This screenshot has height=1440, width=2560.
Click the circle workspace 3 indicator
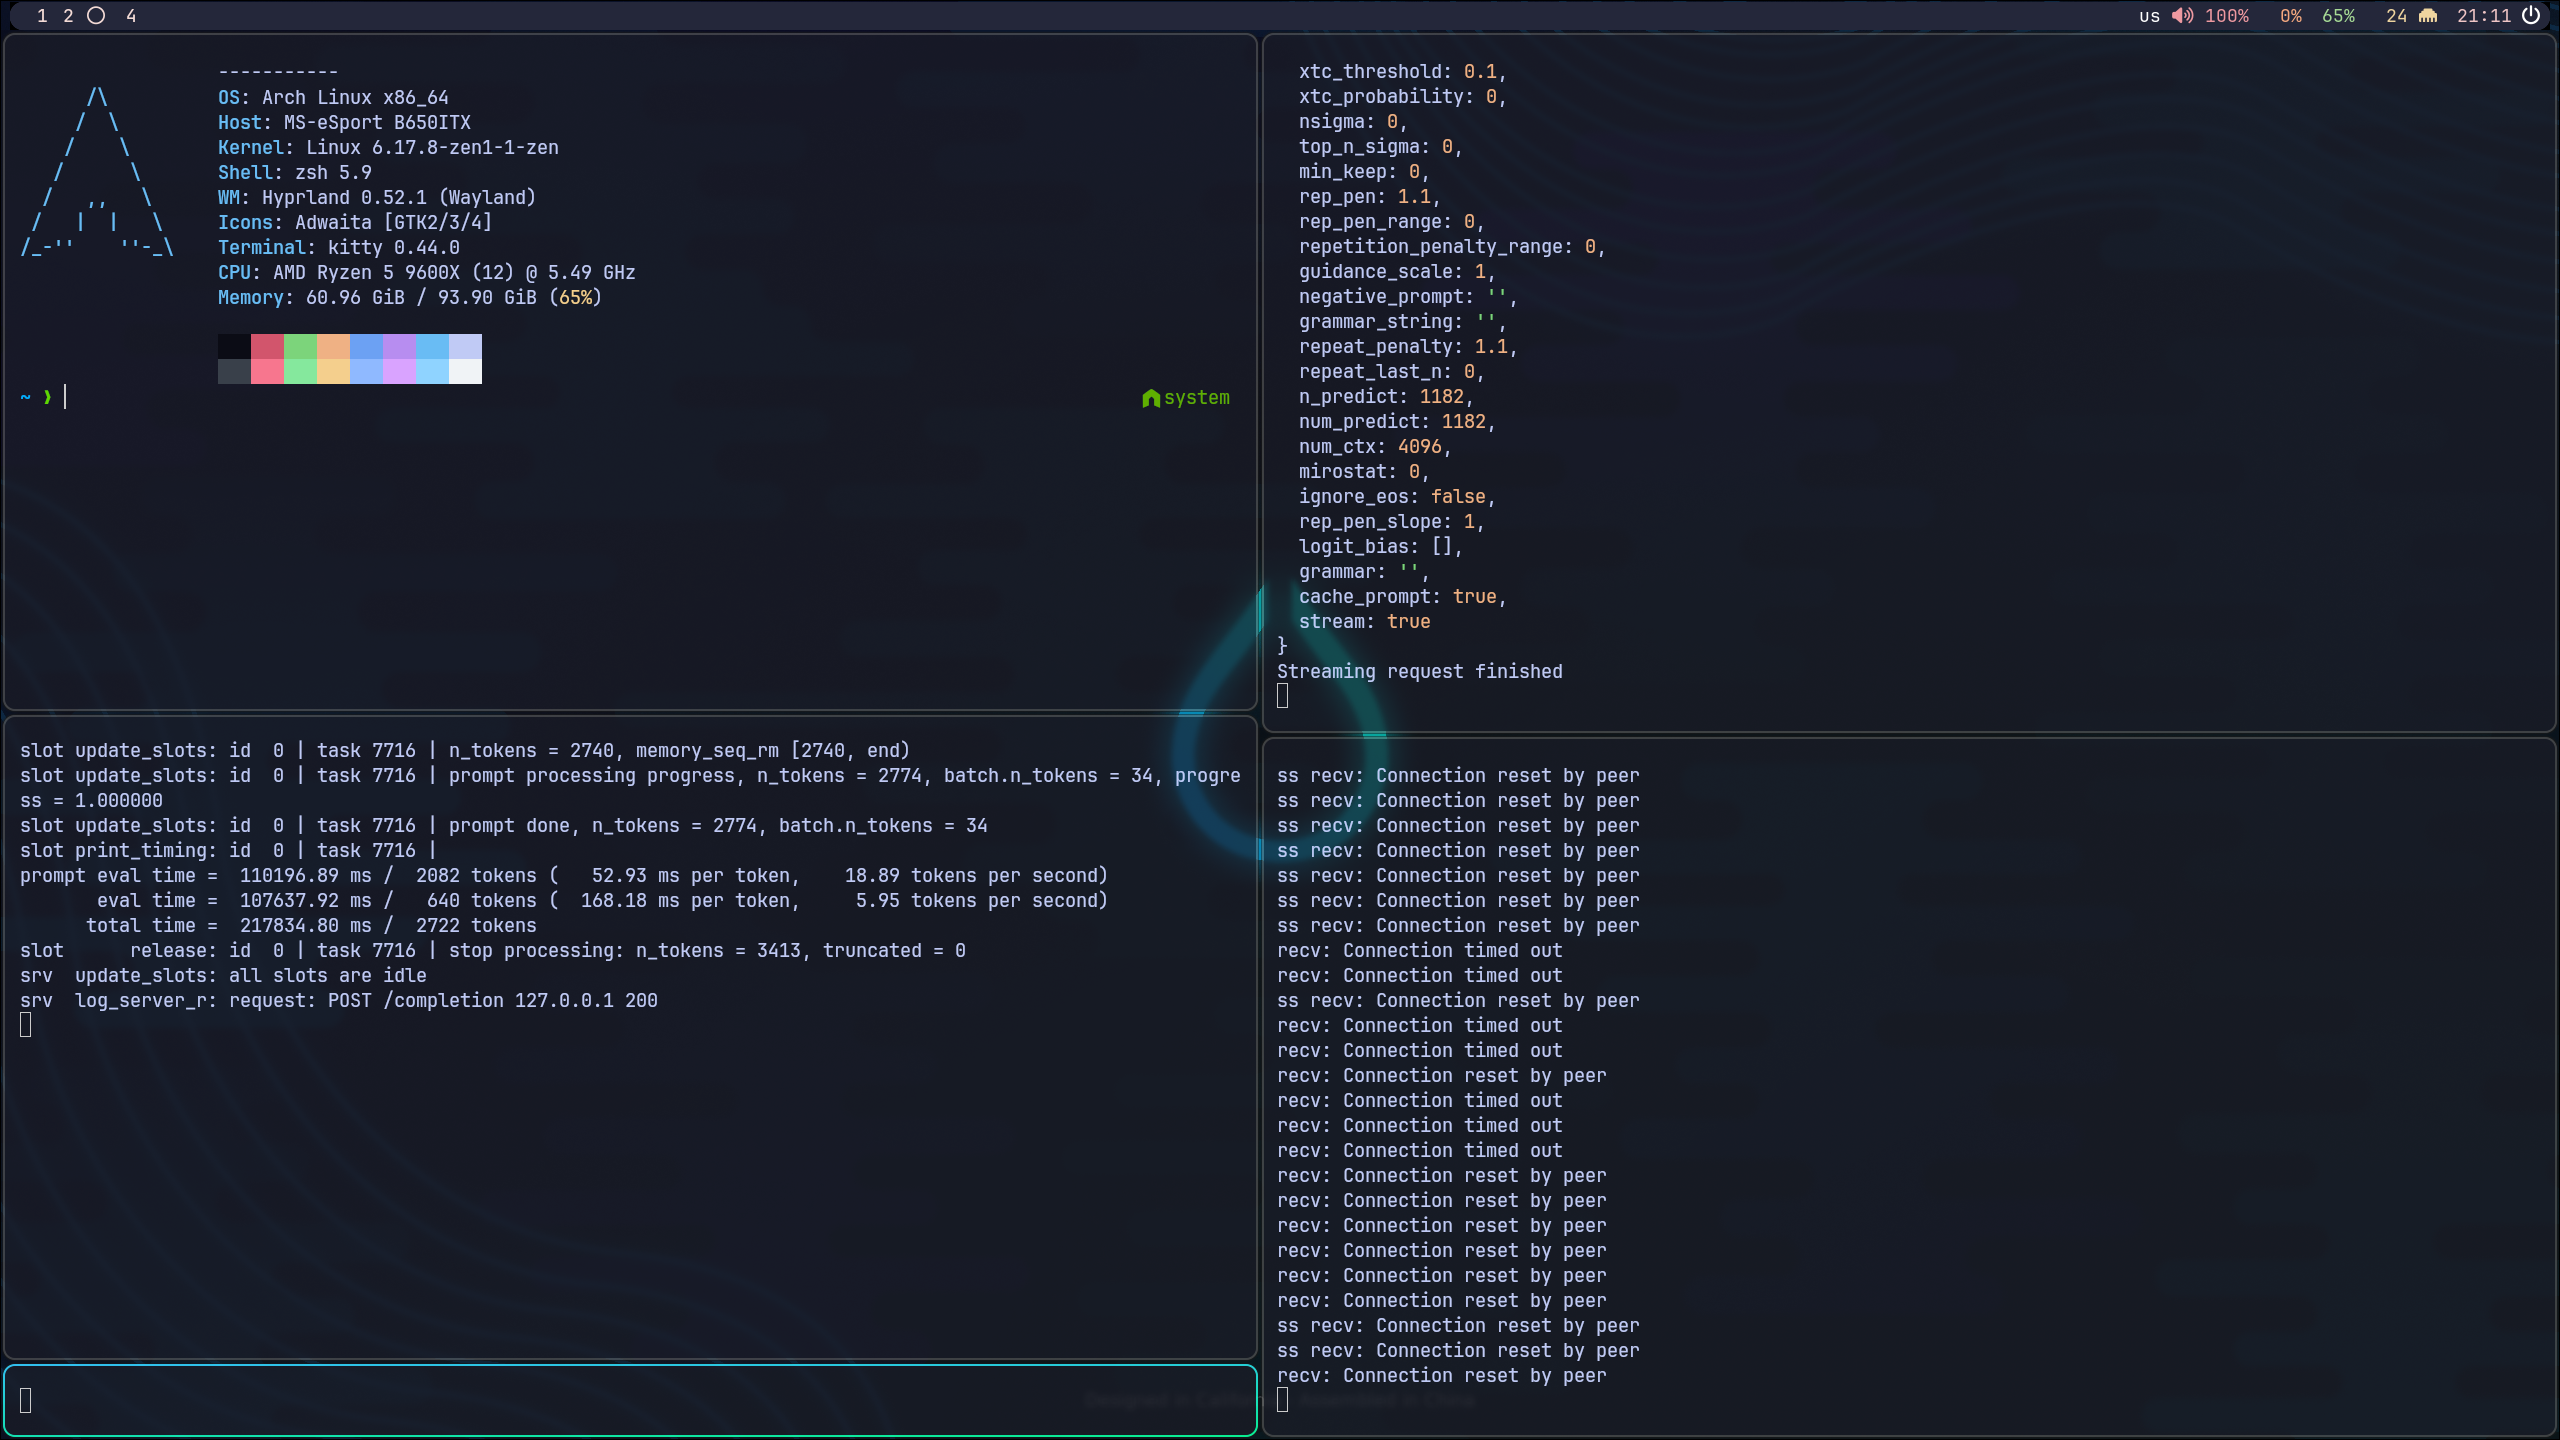tap(96, 15)
